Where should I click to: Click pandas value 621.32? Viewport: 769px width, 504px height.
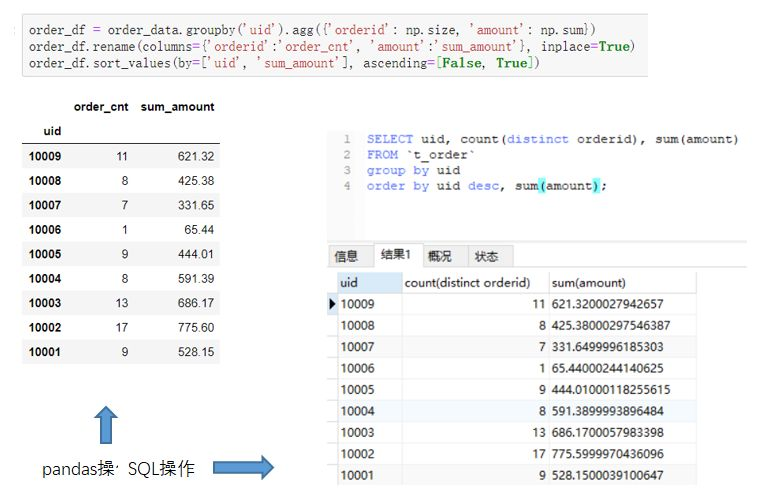pos(196,156)
